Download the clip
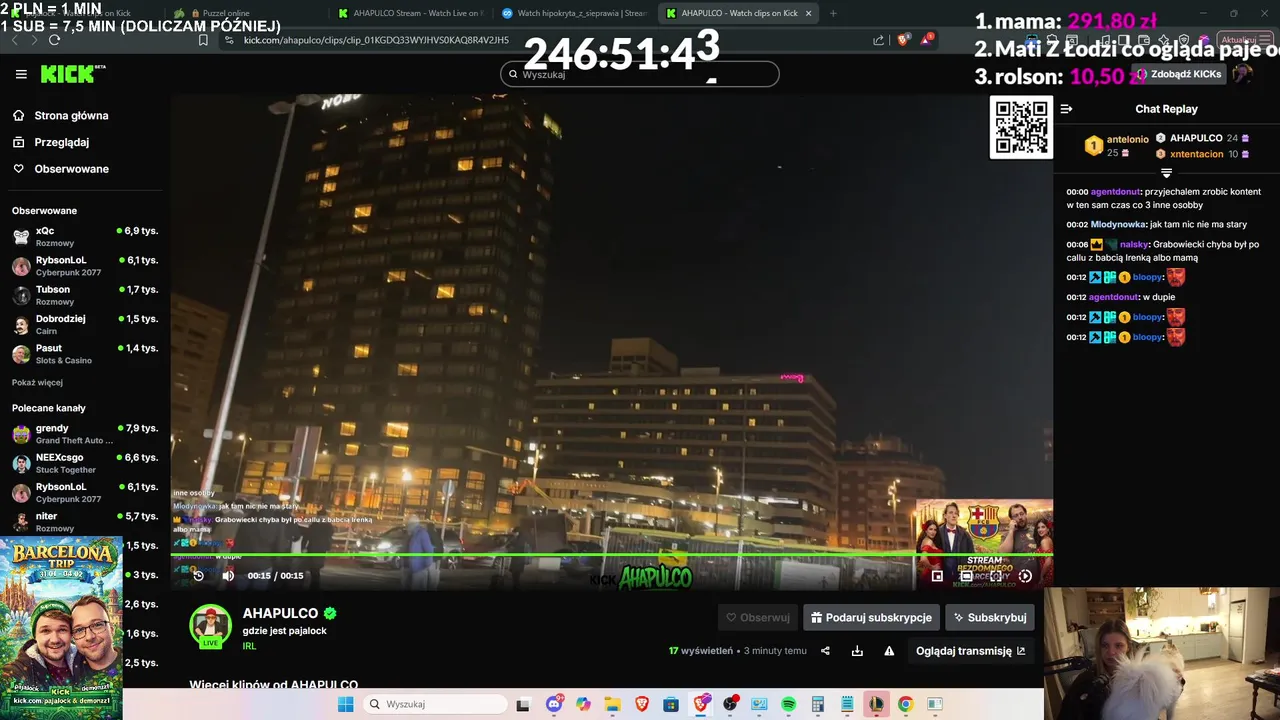Screen dimensions: 1280x720 (857, 651)
